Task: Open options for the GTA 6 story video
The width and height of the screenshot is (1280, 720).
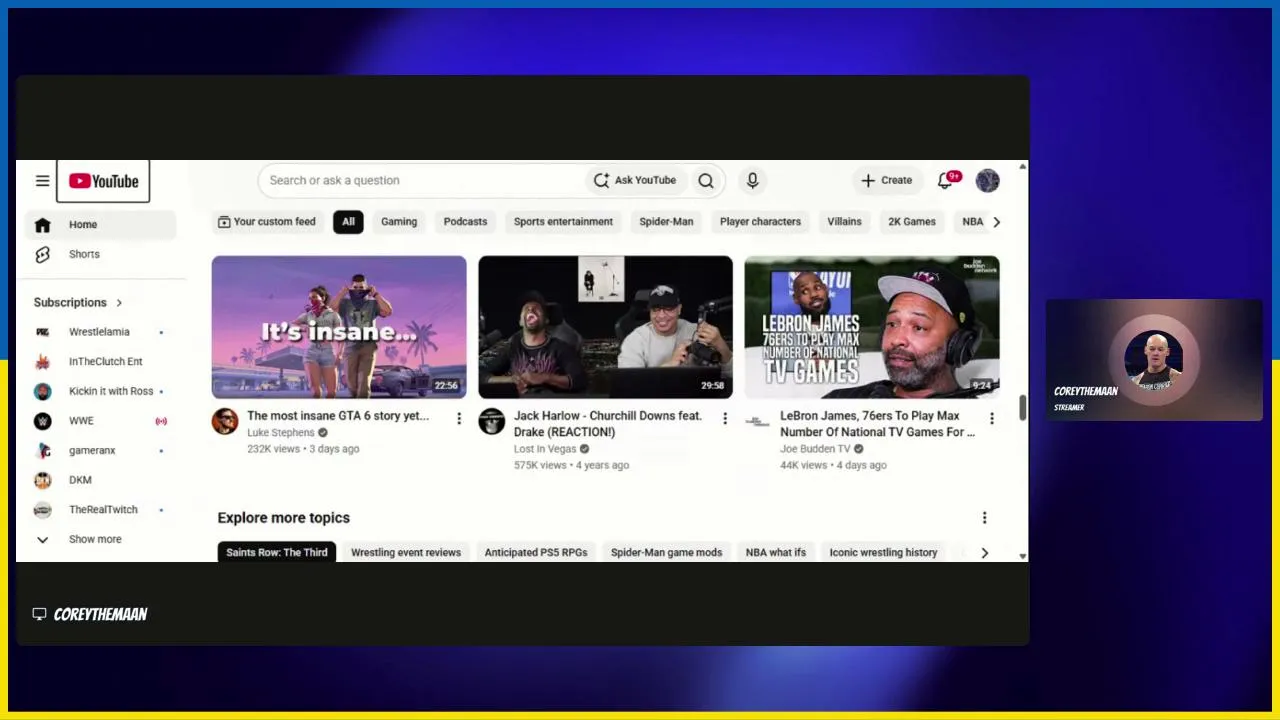Action: pyautogui.click(x=459, y=418)
